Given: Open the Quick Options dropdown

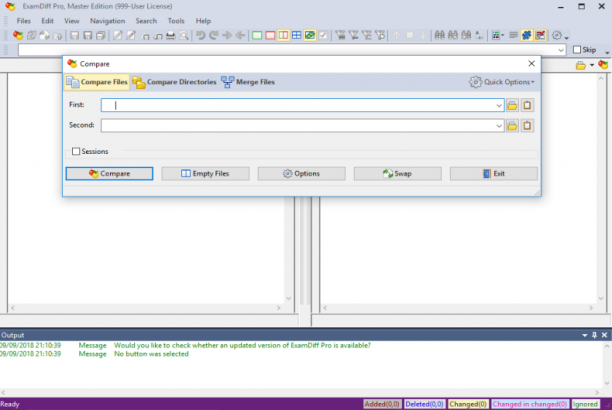Looking at the screenshot, I should pyautogui.click(x=502, y=82).
